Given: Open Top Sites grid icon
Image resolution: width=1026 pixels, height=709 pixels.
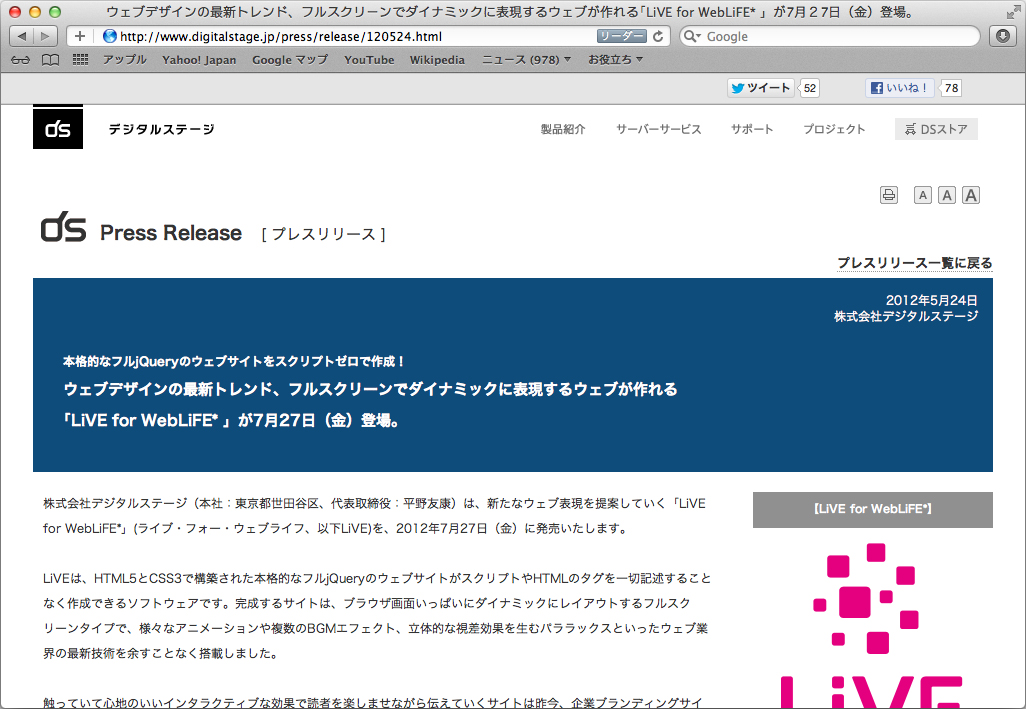Looking at the screenshot, I should coord(80,60).
